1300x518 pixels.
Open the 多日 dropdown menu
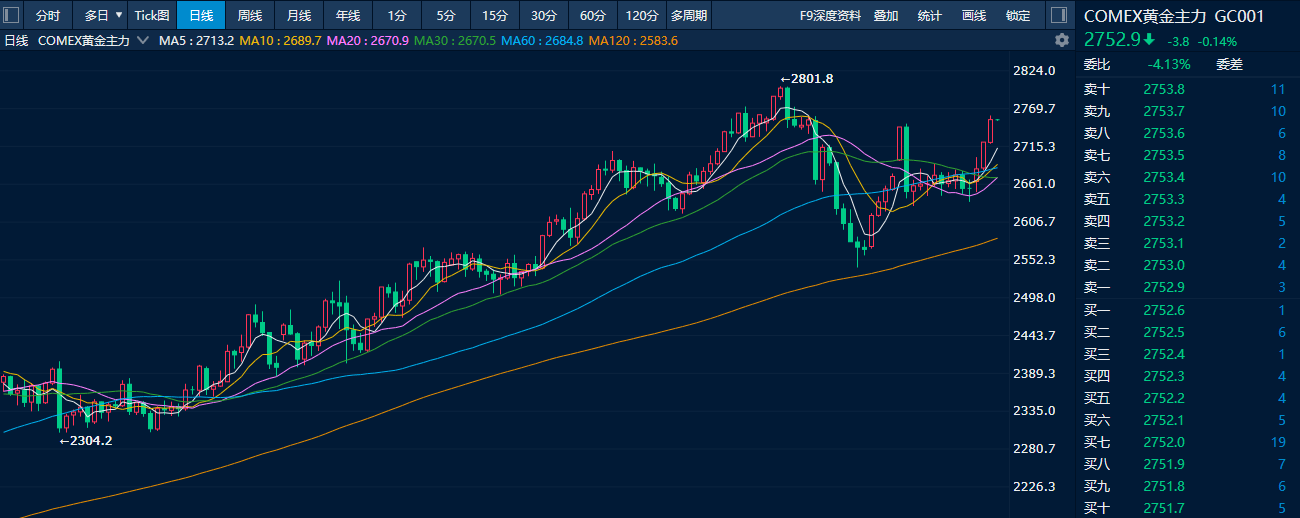click(x=103, y=15)
